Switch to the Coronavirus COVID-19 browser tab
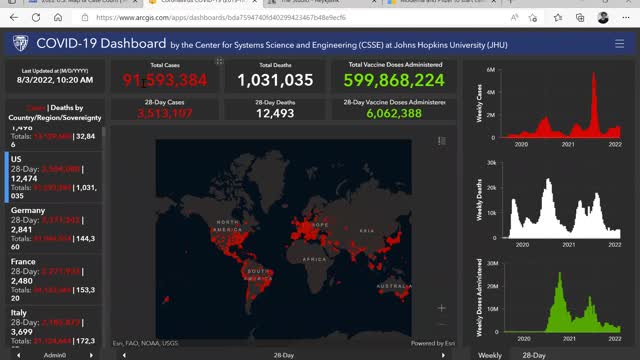 [x=203, y=2]
